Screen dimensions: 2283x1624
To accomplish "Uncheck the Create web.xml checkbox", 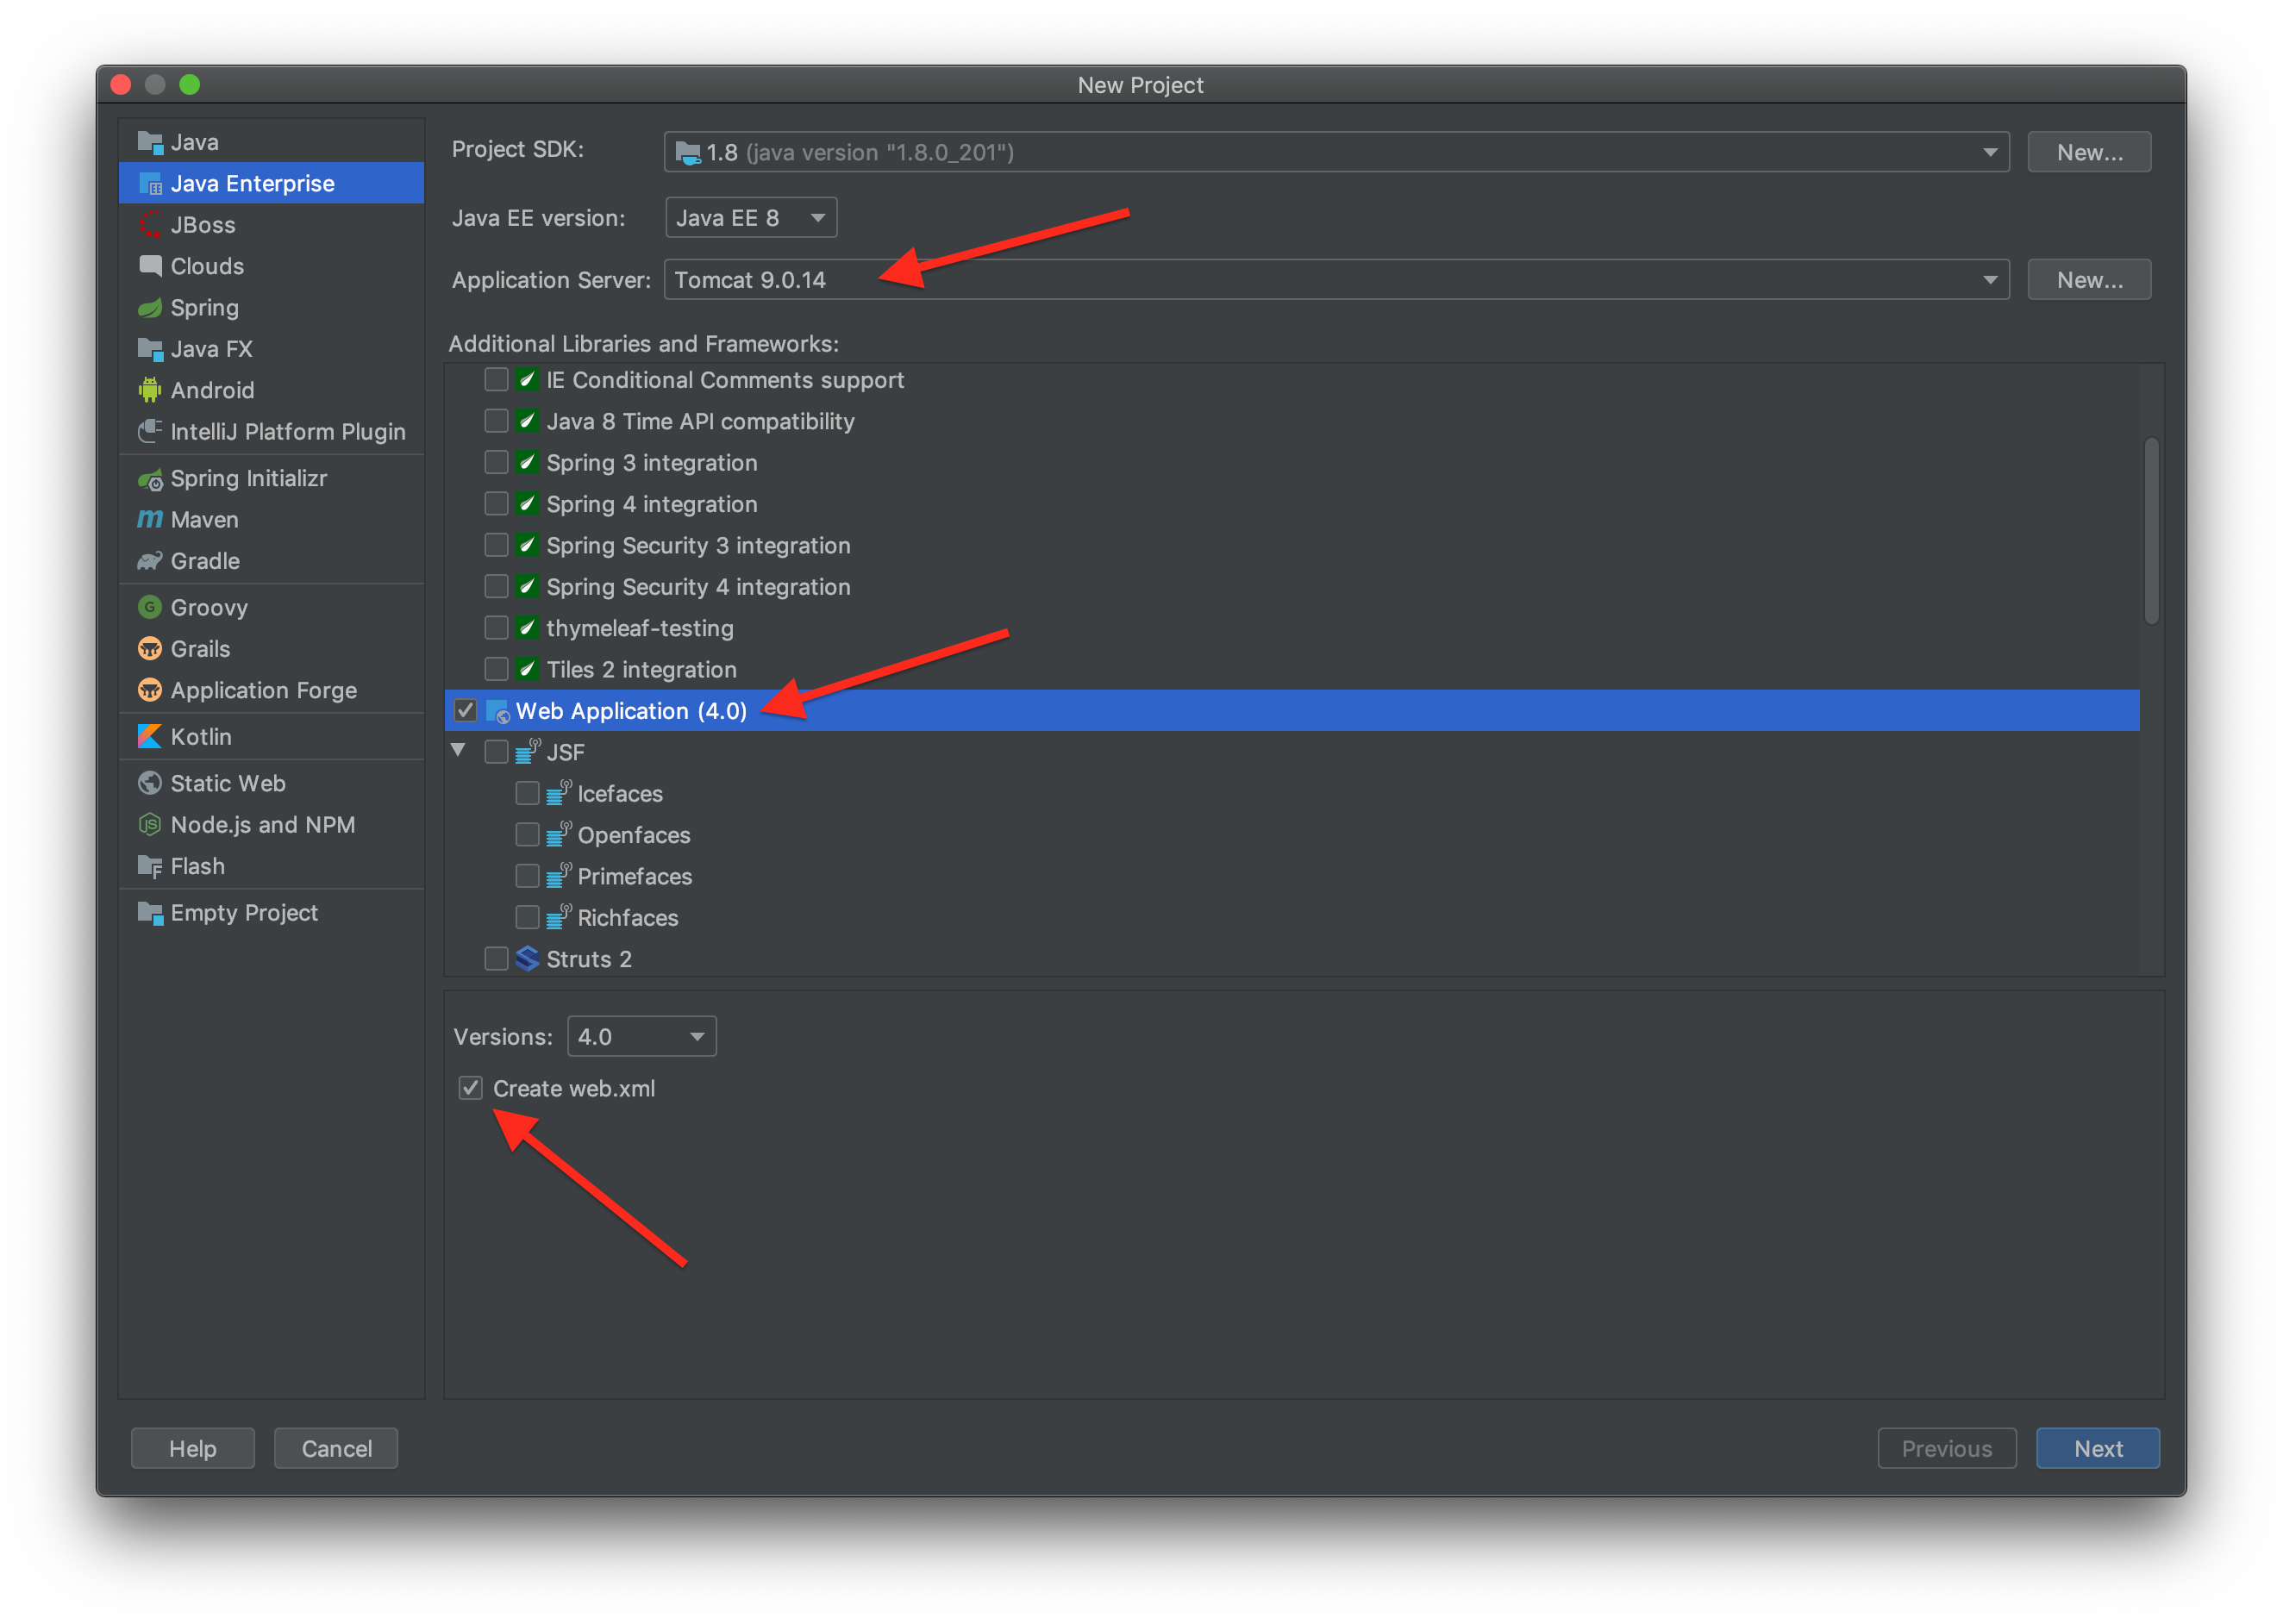I will point(471,1088).
